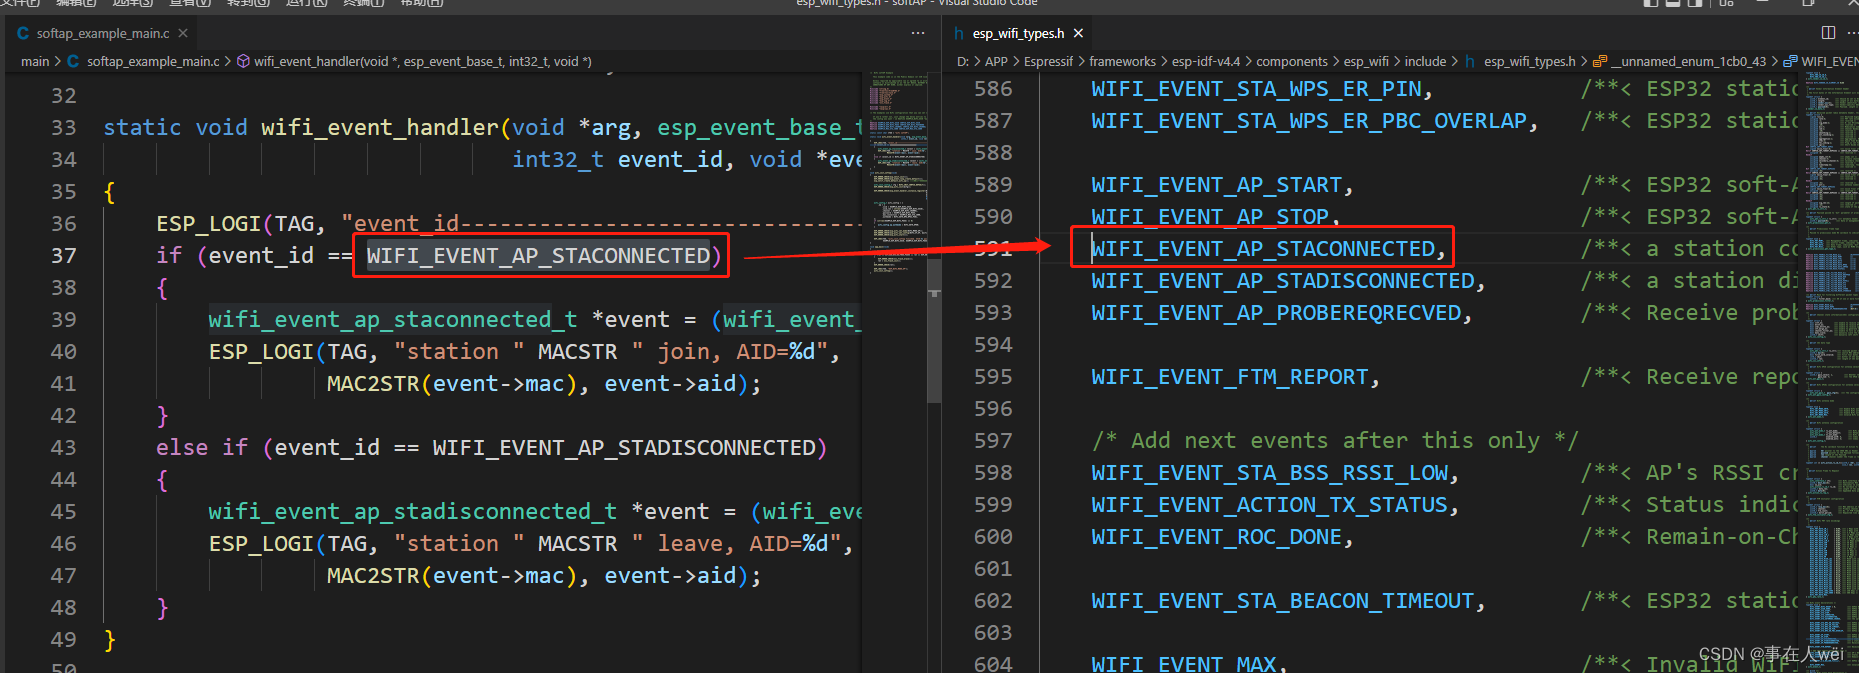Viewport: 1859px width, 673px height.
Task: Click line number 43 in left editor
Action: pyautogui.click(x=63, y=448)
